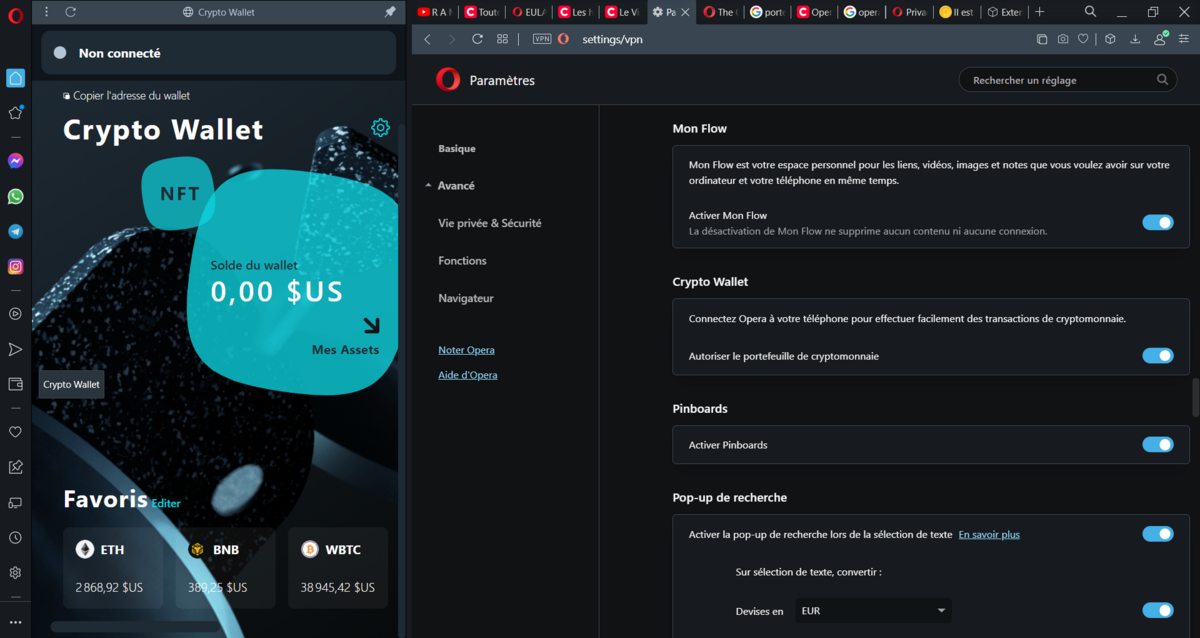Pin the Crypto Wallet panel
This screenshot has width=1200, height=638.
coord(390,12)
